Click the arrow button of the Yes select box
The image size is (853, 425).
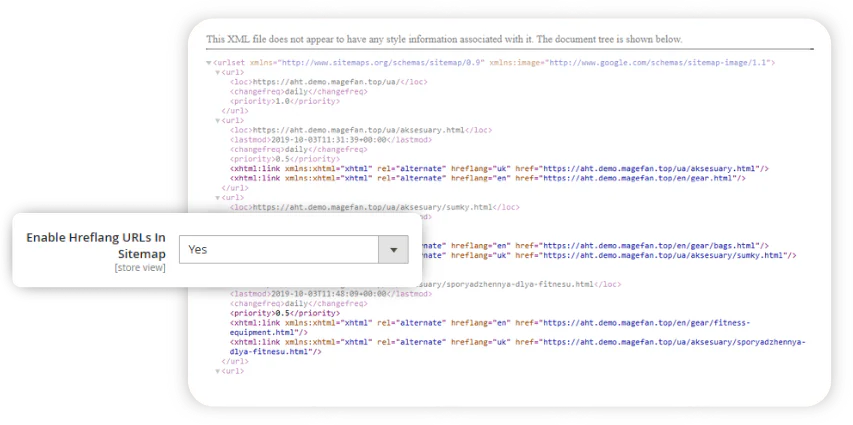[393, 250]
